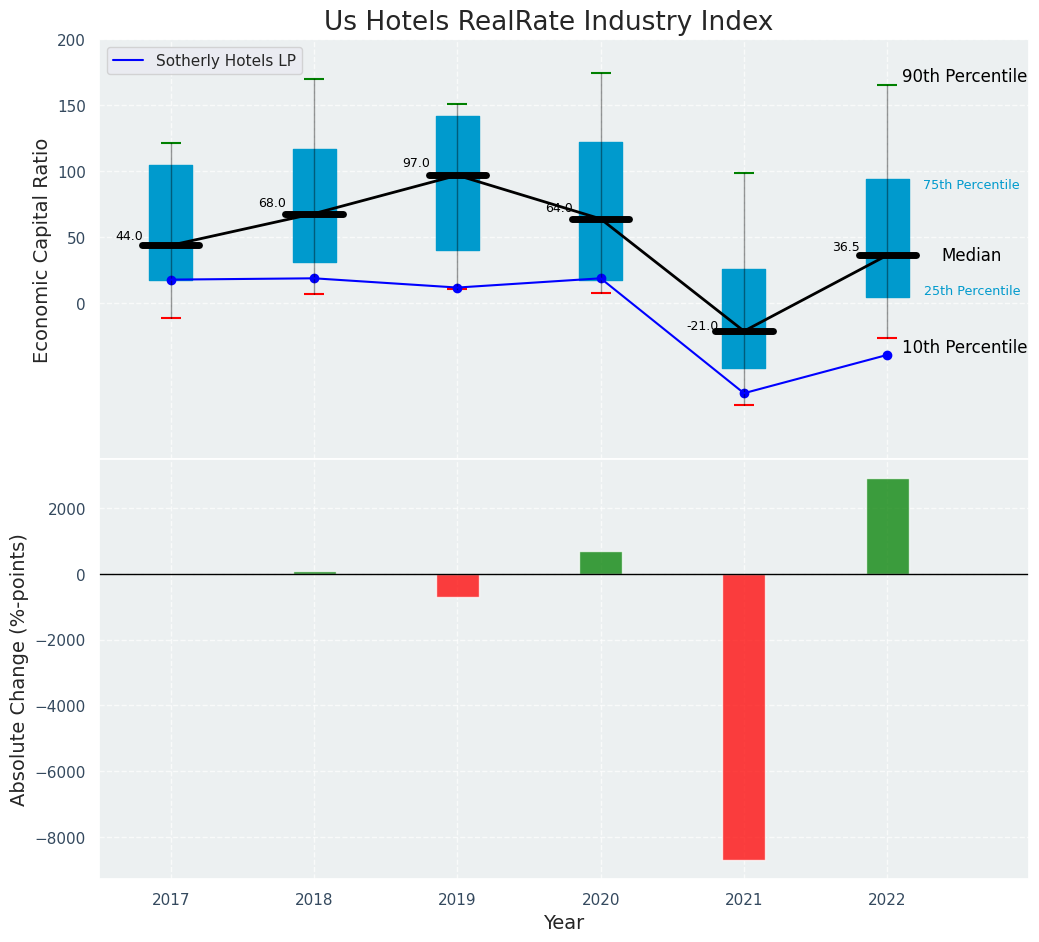This screenshot has width=1039, height=942.
Task: Click the 97.0 median value label
Action: tap(416, 163)
